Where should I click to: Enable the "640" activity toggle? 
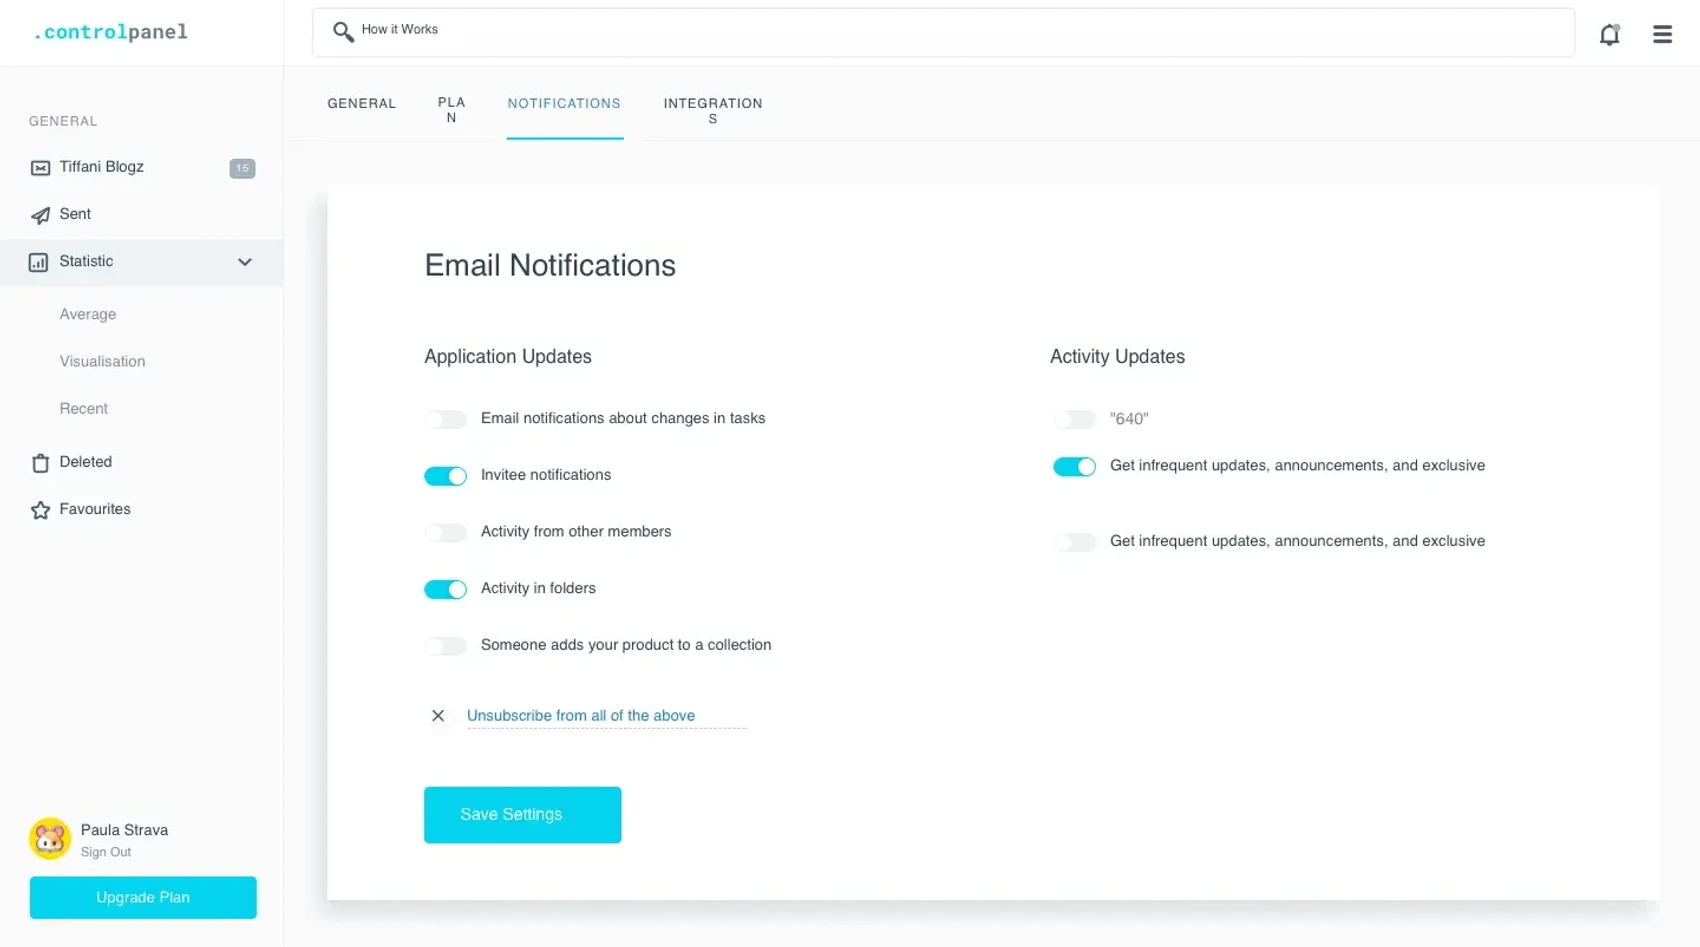pyautogui.click(x=1074, y=419)
